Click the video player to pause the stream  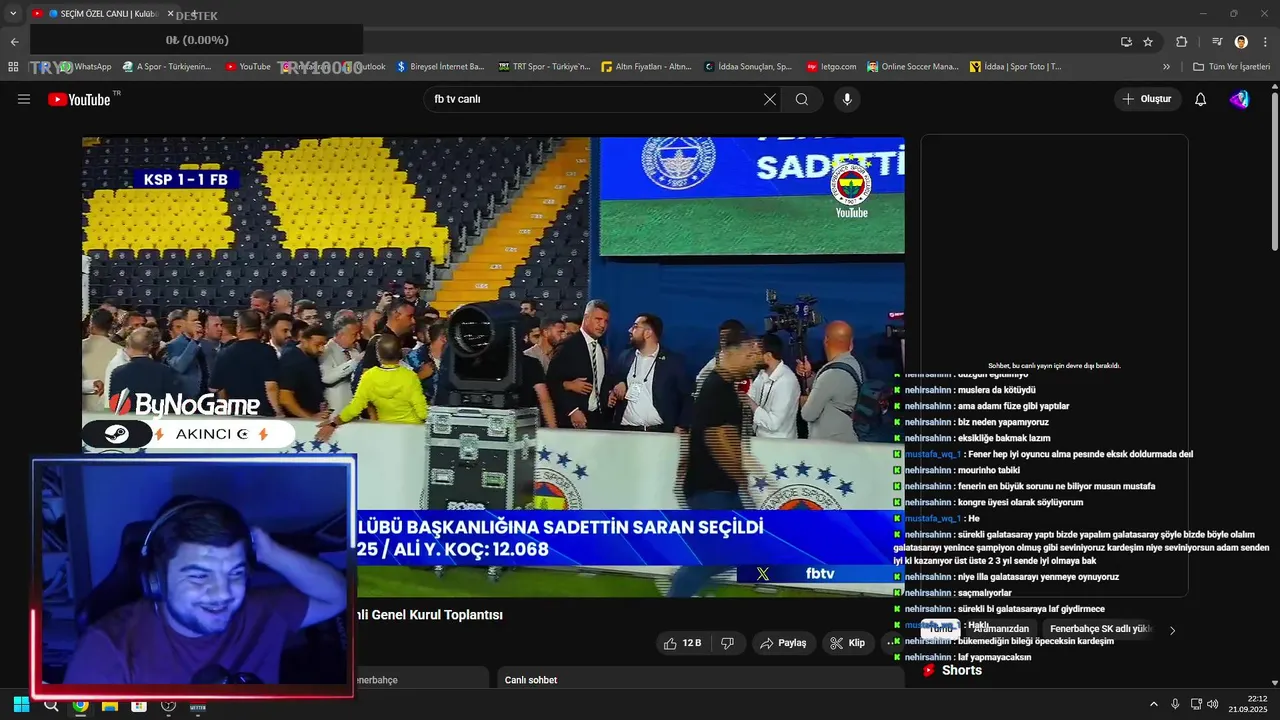[x=493, y=367]
